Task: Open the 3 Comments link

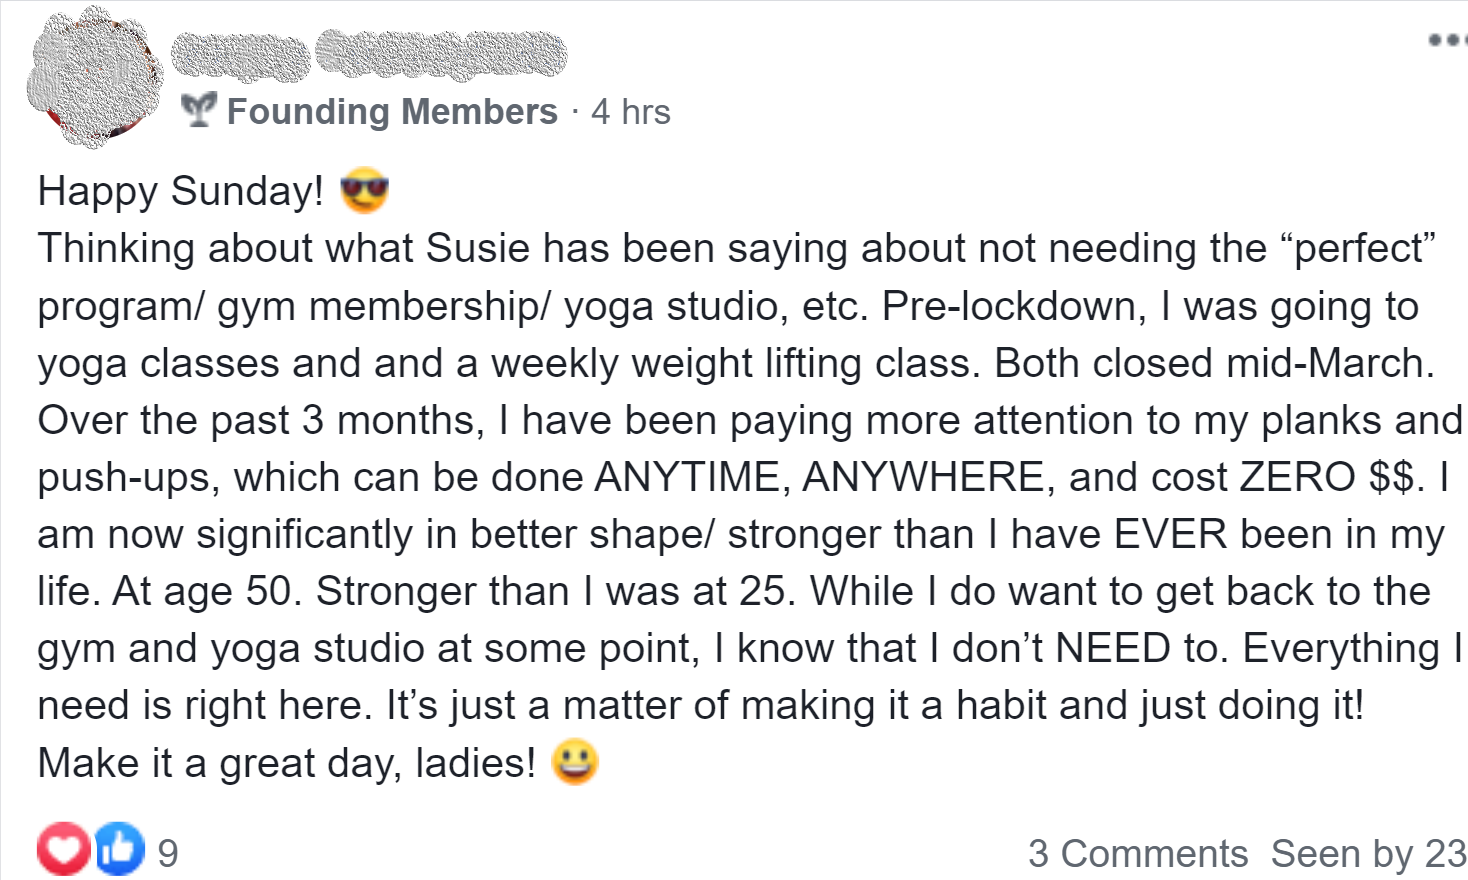Action: [x=1138, y=854]
